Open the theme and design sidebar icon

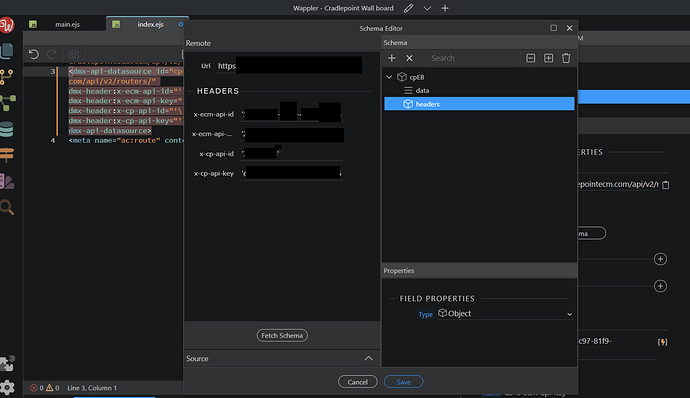(x=7, y=181)
